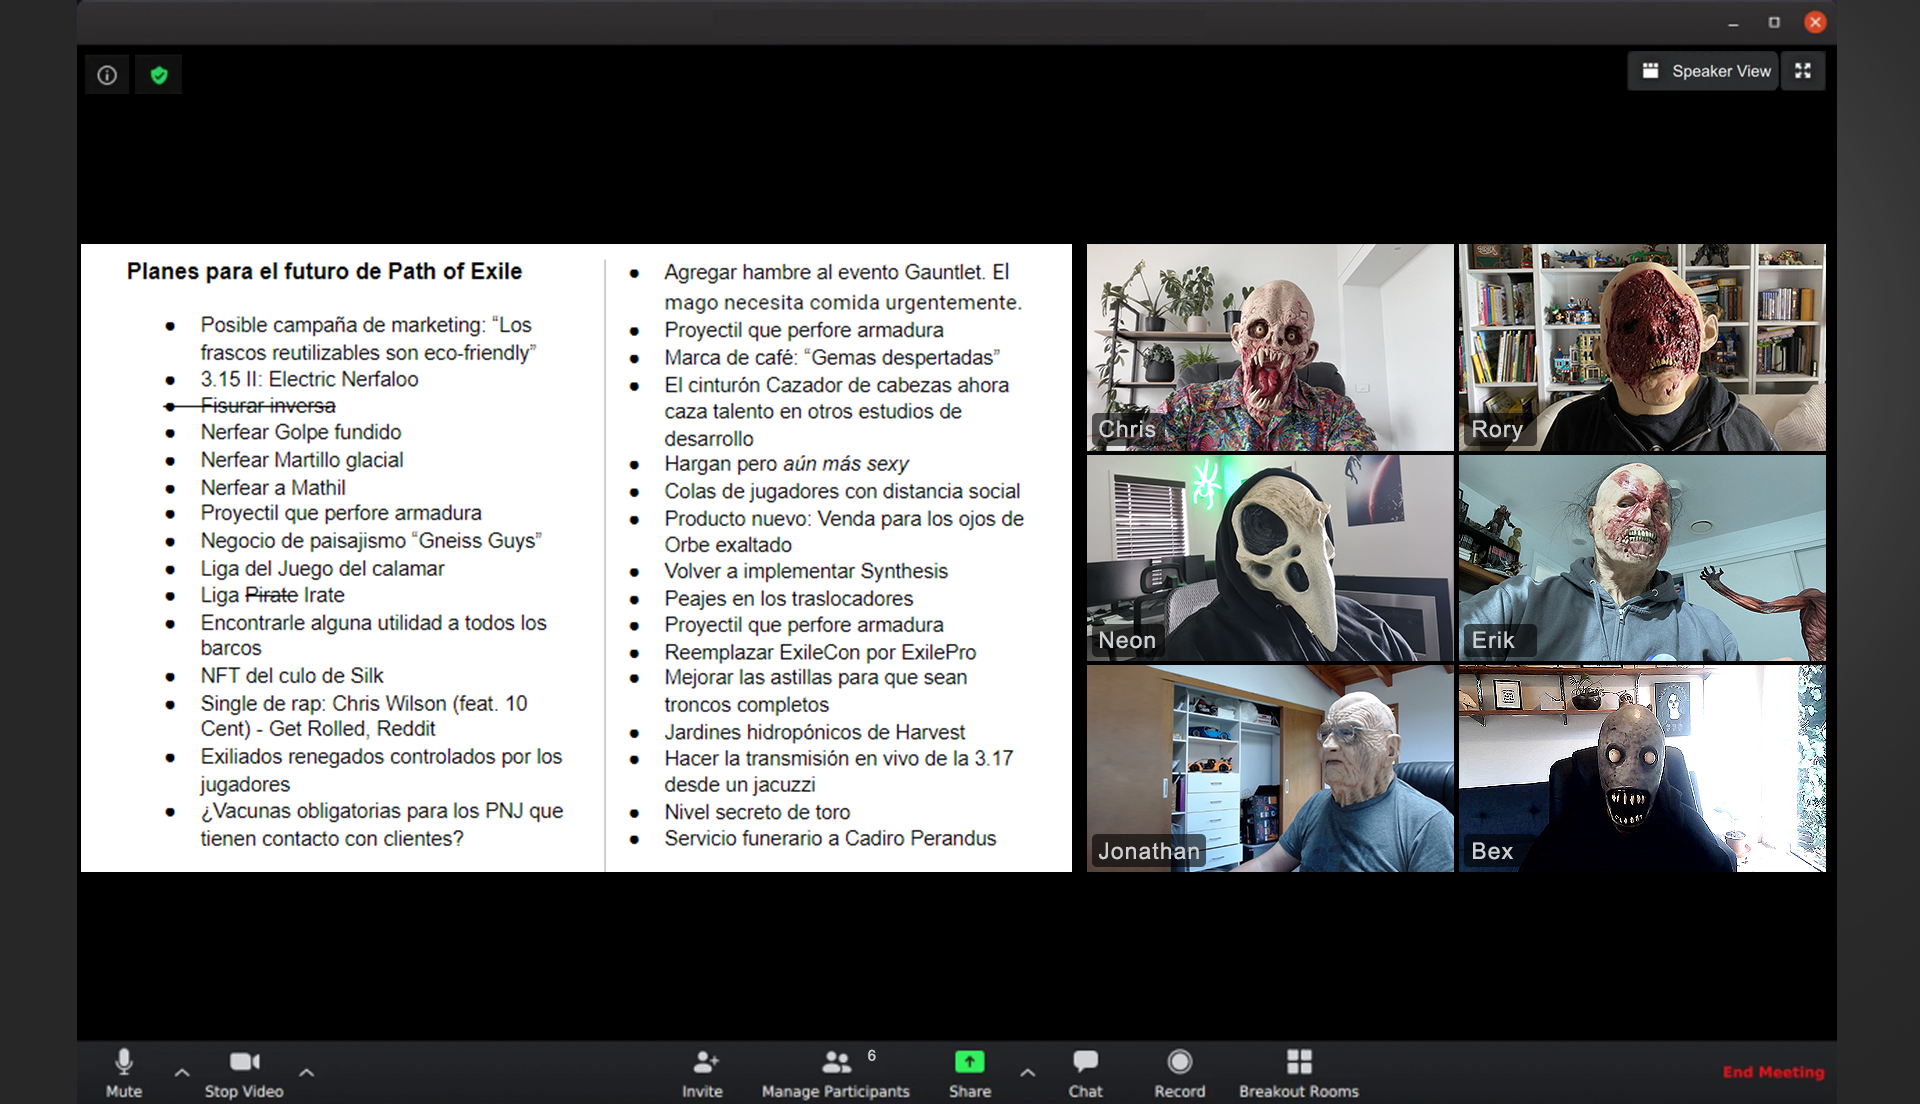Open Breakout Rooms
The height and width of the screenshot is (1104, 1920).
pyautogui.click(x=1299, y=1073)
